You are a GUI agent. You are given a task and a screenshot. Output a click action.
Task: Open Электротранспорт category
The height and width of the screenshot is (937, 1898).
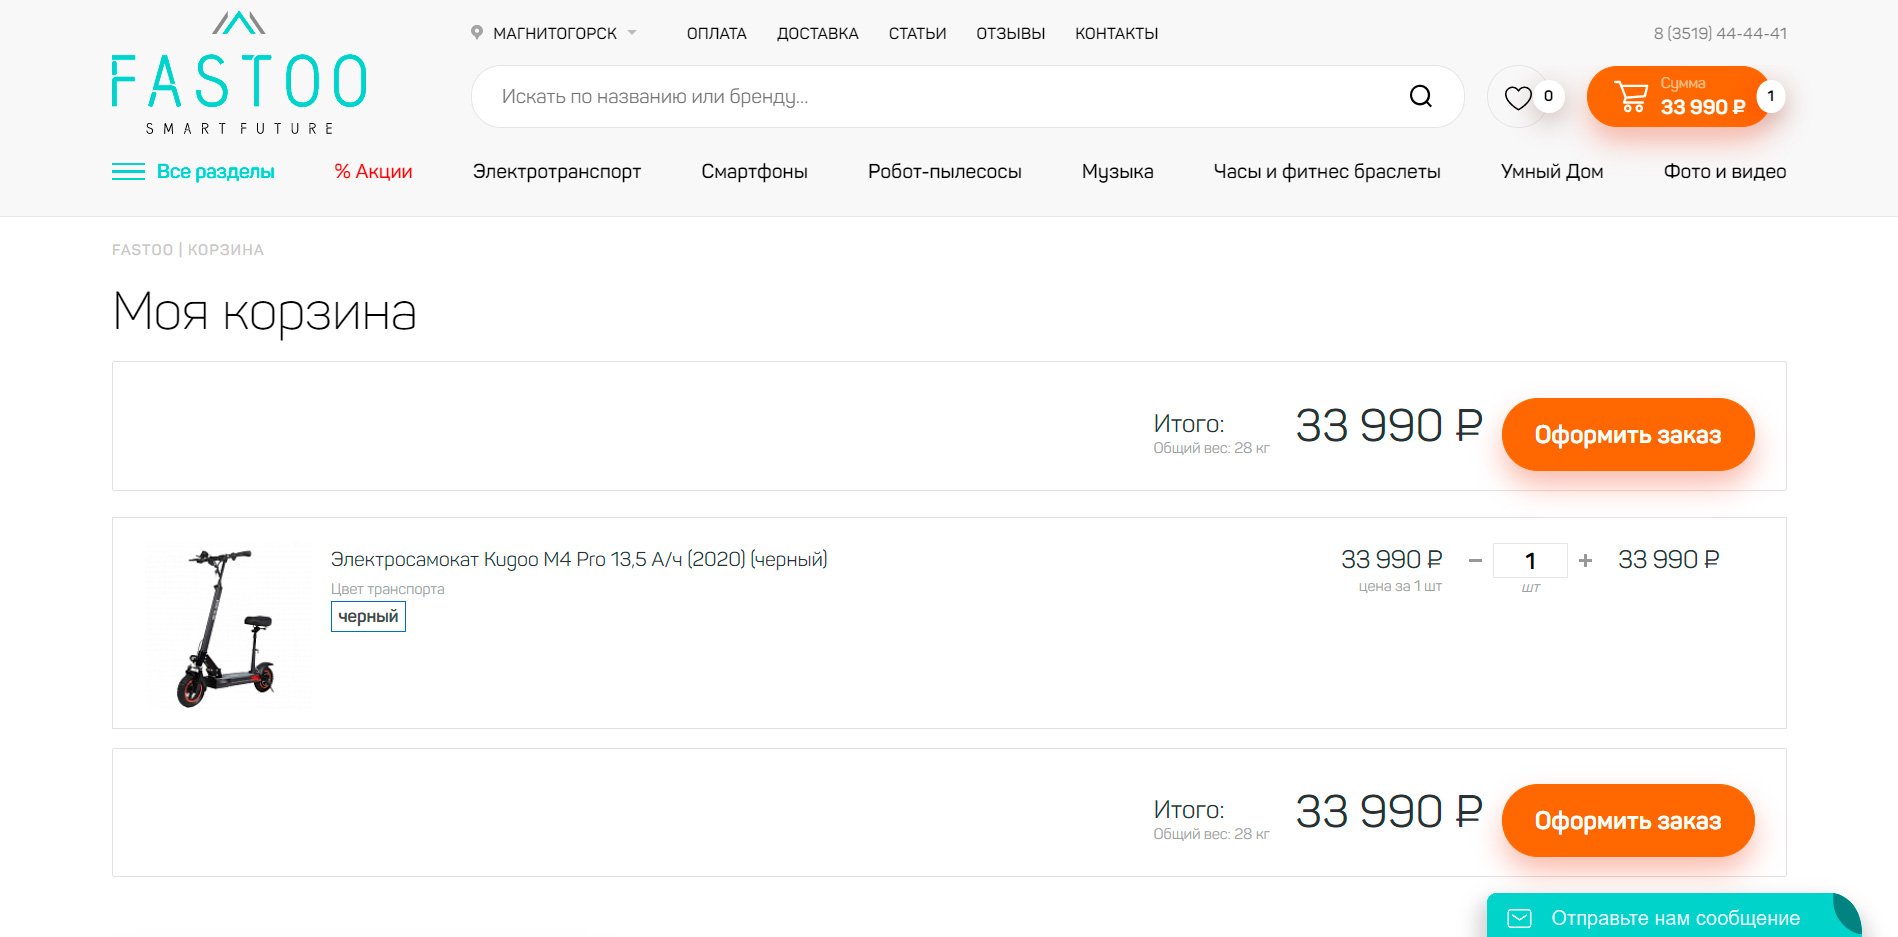click(557, 172)
